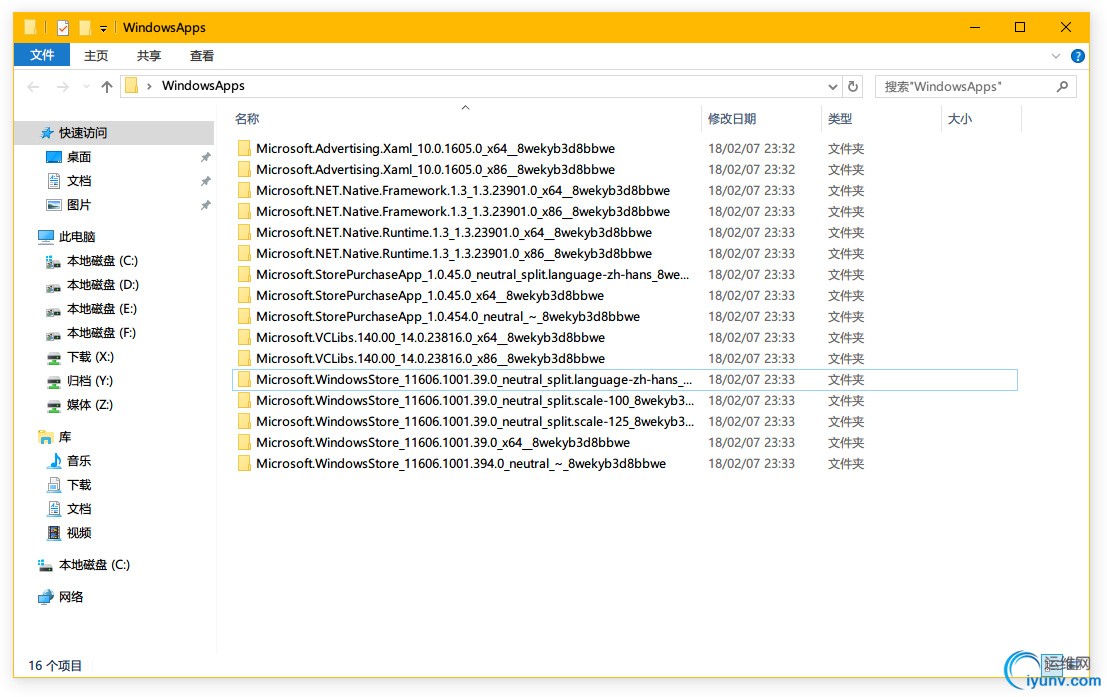
Task: Open the quick access toolbar customize dropdown
Action: [x=103, y=29]
